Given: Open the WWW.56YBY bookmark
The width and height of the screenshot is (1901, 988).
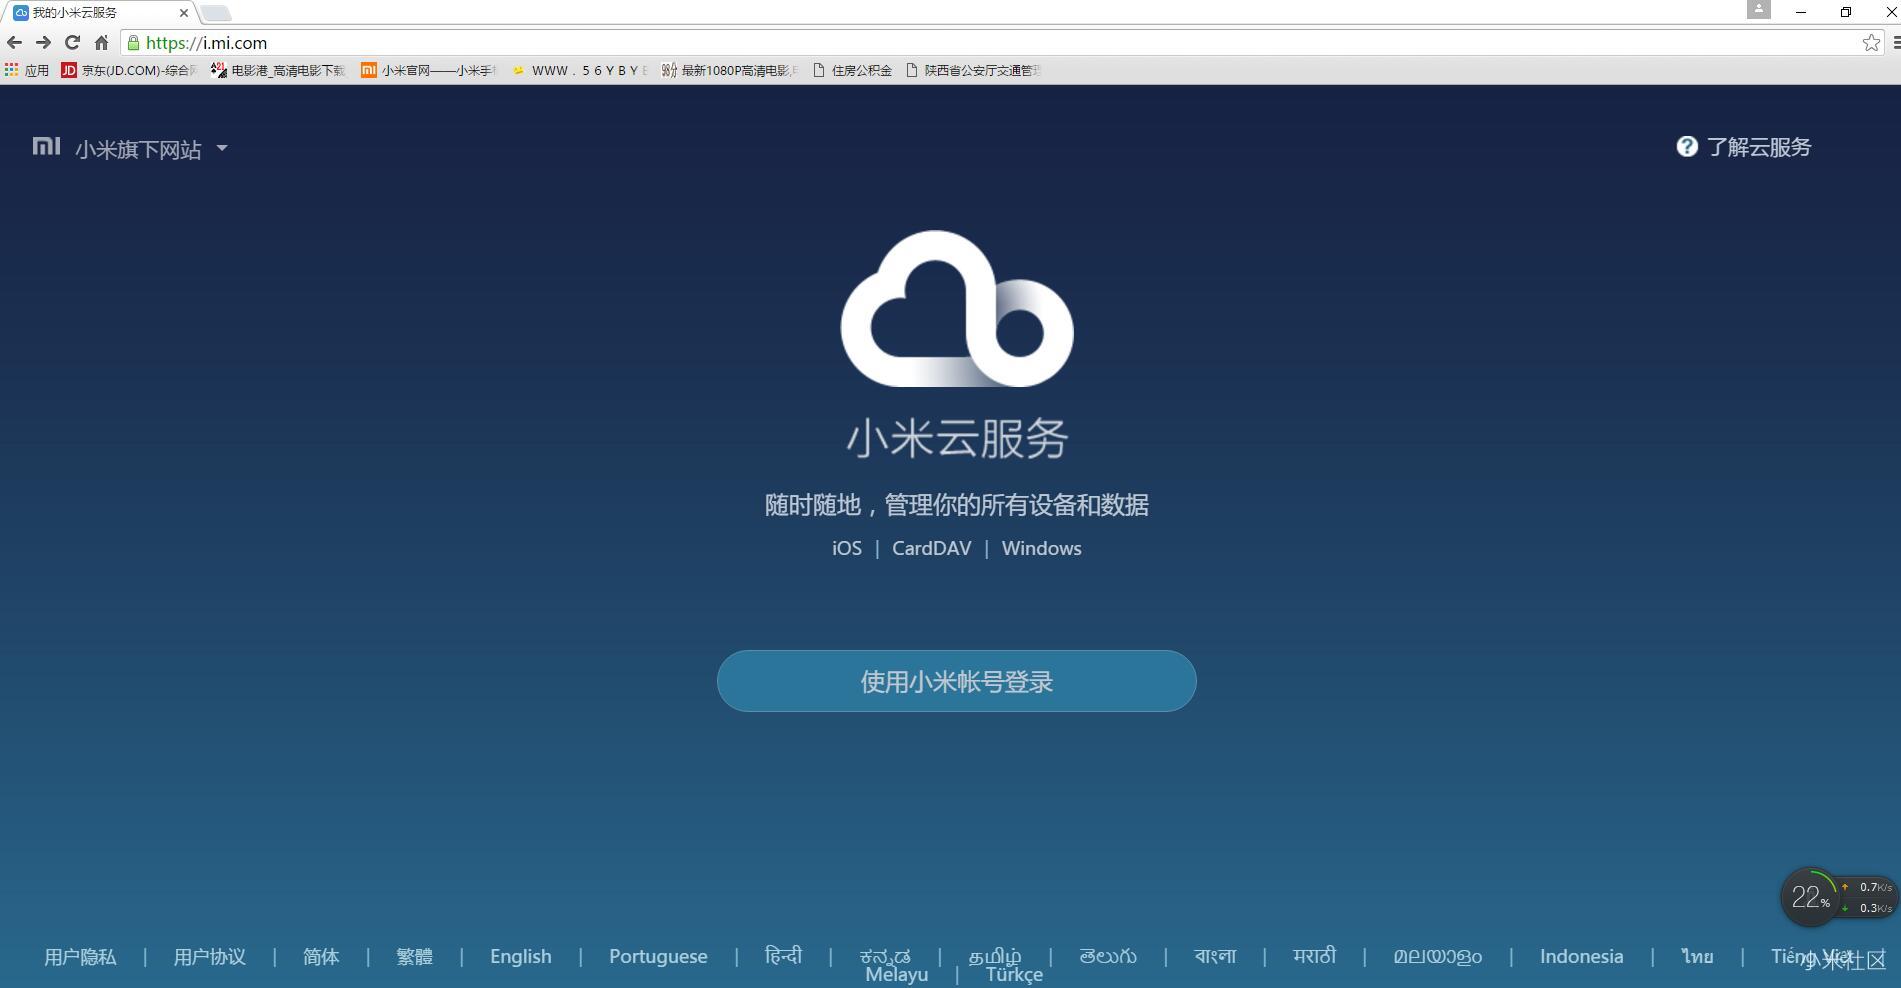Looking at the screenshot, I should point(580,70).
